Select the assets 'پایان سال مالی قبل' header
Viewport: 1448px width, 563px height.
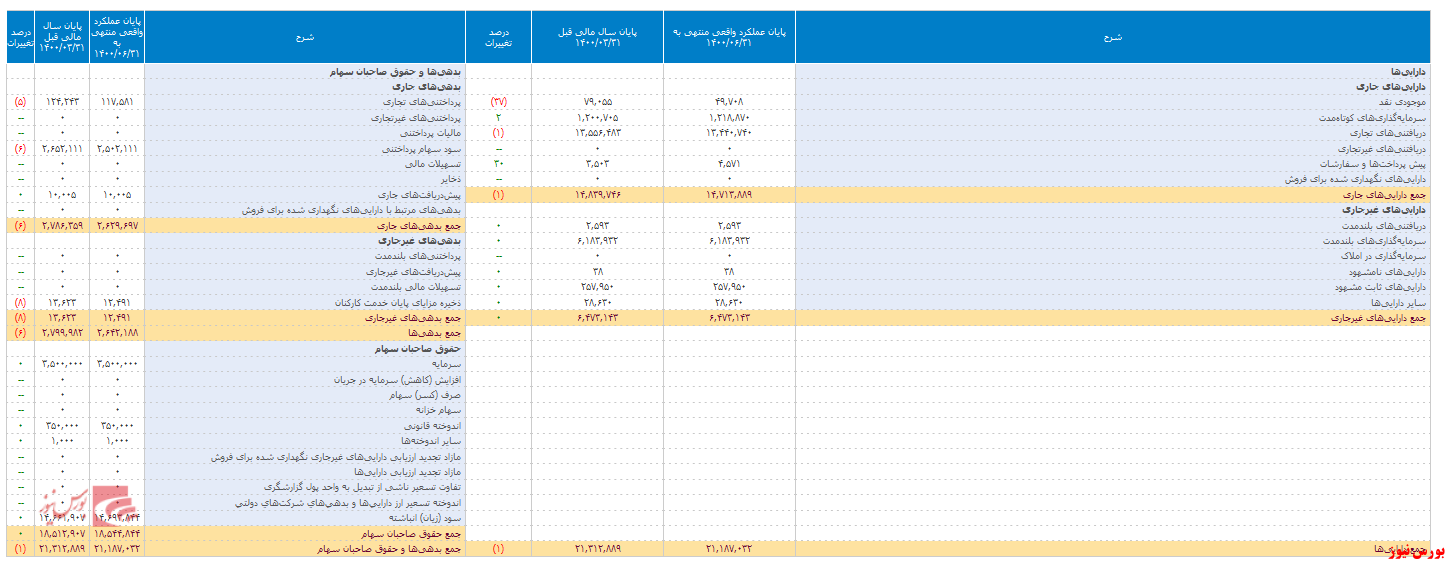point(597,37)
